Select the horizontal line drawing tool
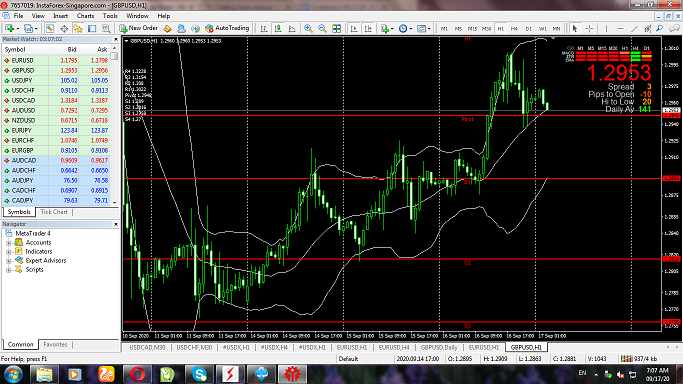 [x=620, y=28]
